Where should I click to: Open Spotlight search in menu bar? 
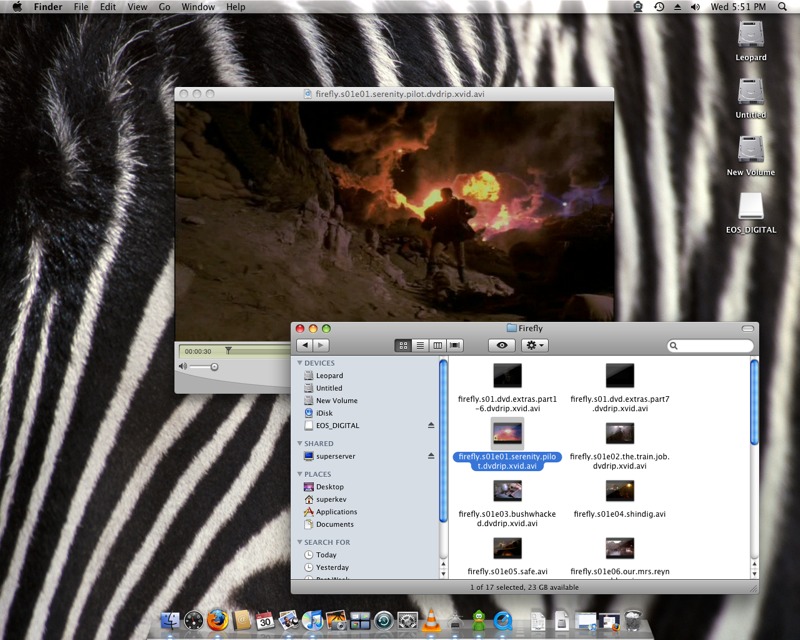pos(782,7)
